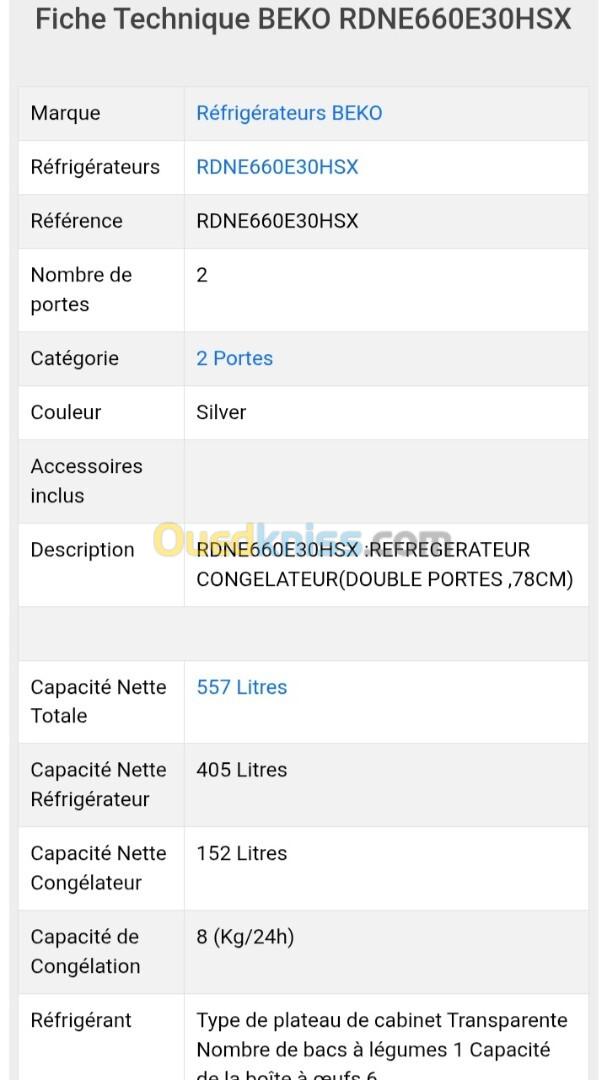Click the 405 Litres value
The width and height of the screenshot is (607, 1080).
tap(241, 770)
